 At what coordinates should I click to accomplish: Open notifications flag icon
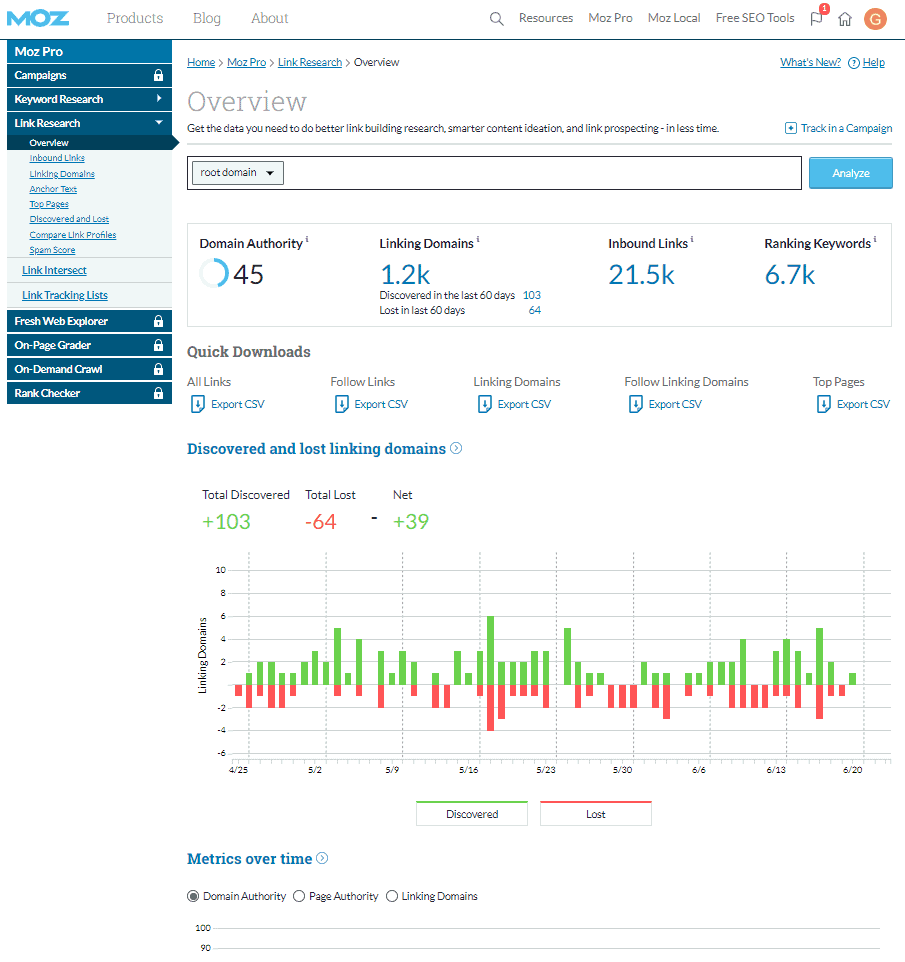tap(816, 18)
